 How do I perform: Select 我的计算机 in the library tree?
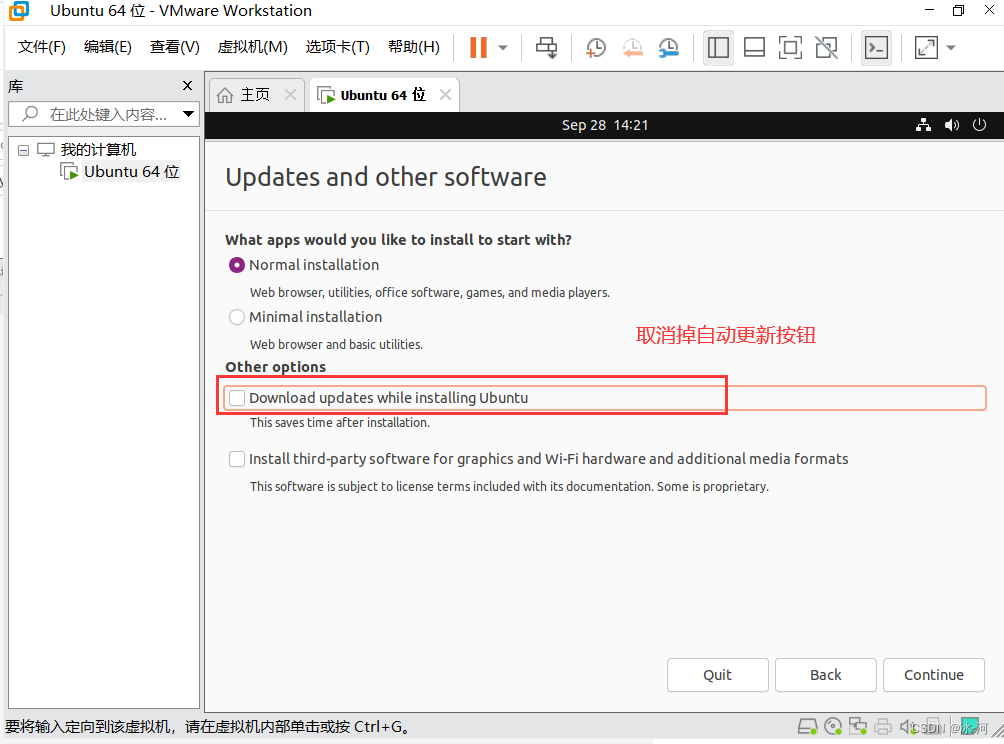pyautogui.click(x=98, y=150)
